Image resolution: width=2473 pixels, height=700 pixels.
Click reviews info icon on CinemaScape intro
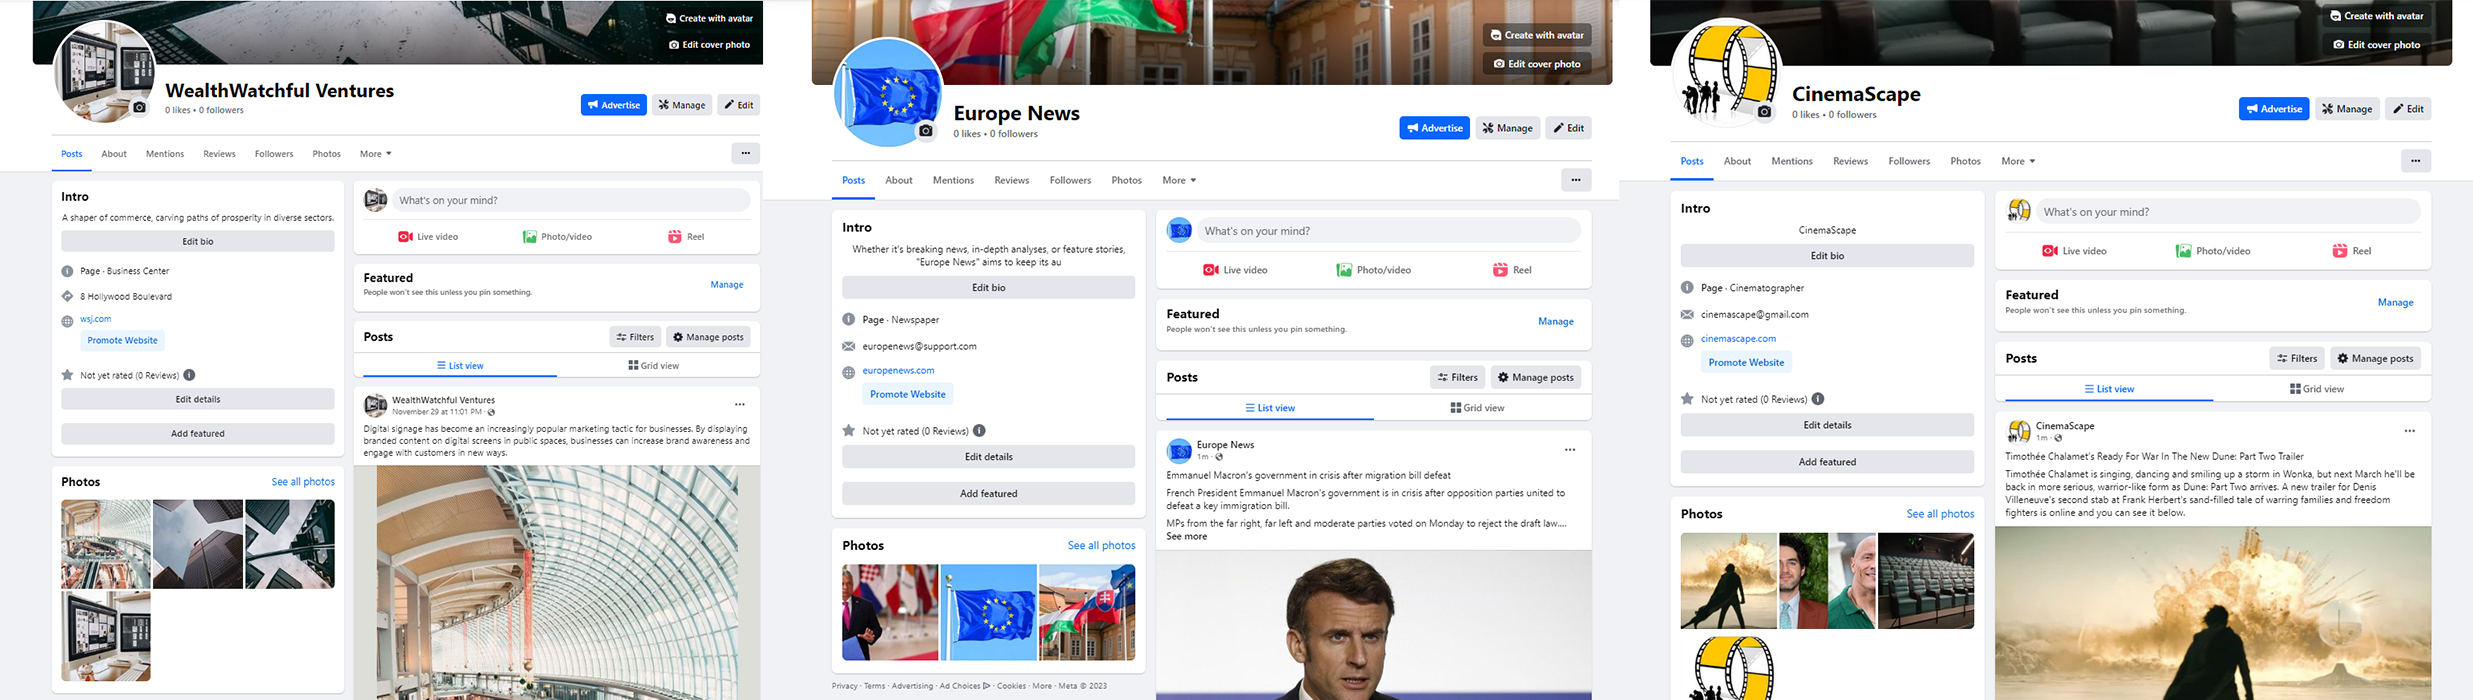(1818, 399)
